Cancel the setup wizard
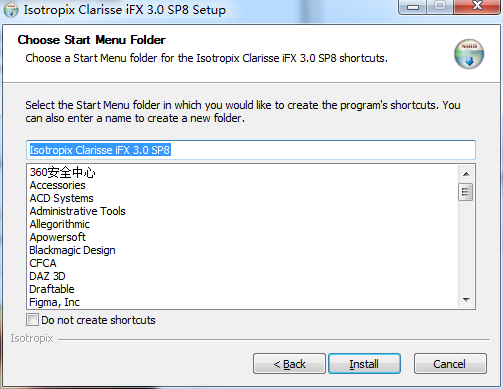This screenshot has height=389, width=503. pyautogui.click(x=450, y=364)
